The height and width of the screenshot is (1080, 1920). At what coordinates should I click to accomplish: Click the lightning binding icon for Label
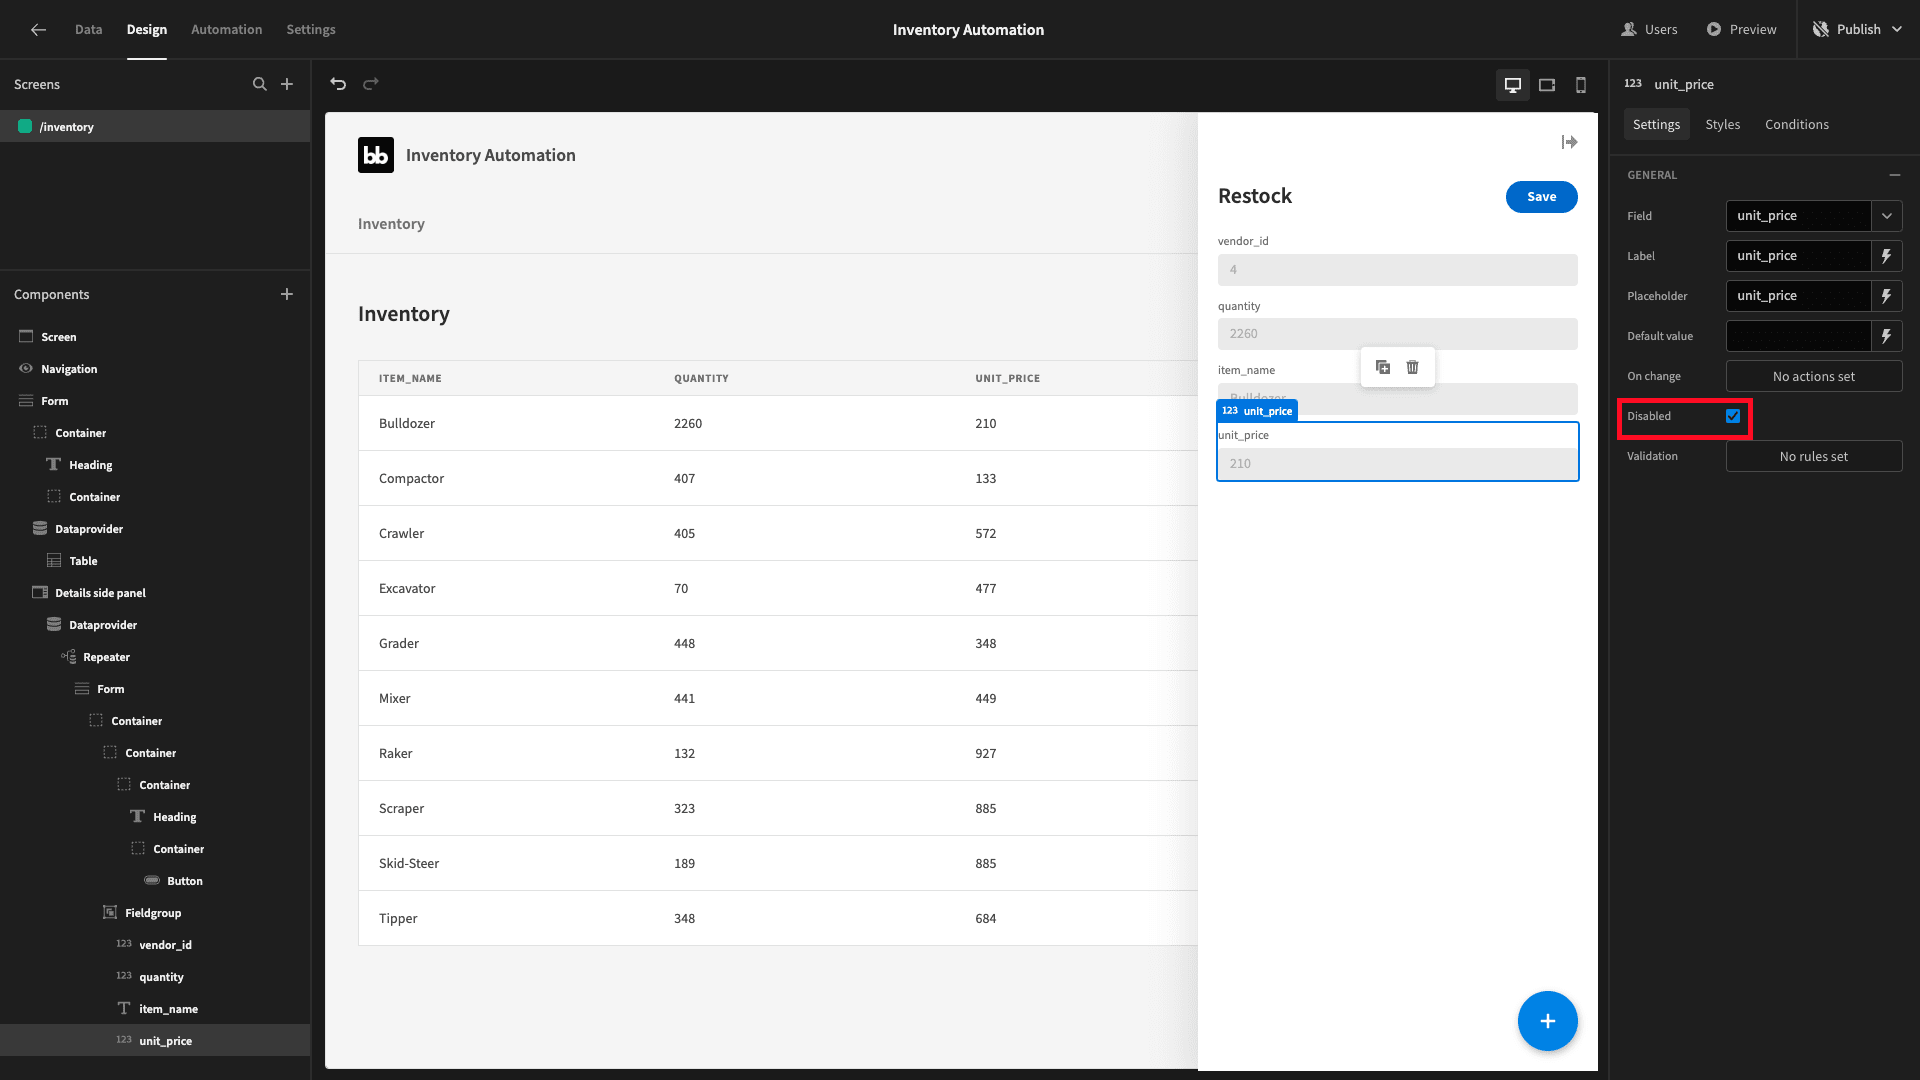pyautogui.click(x=1886, y=256)
